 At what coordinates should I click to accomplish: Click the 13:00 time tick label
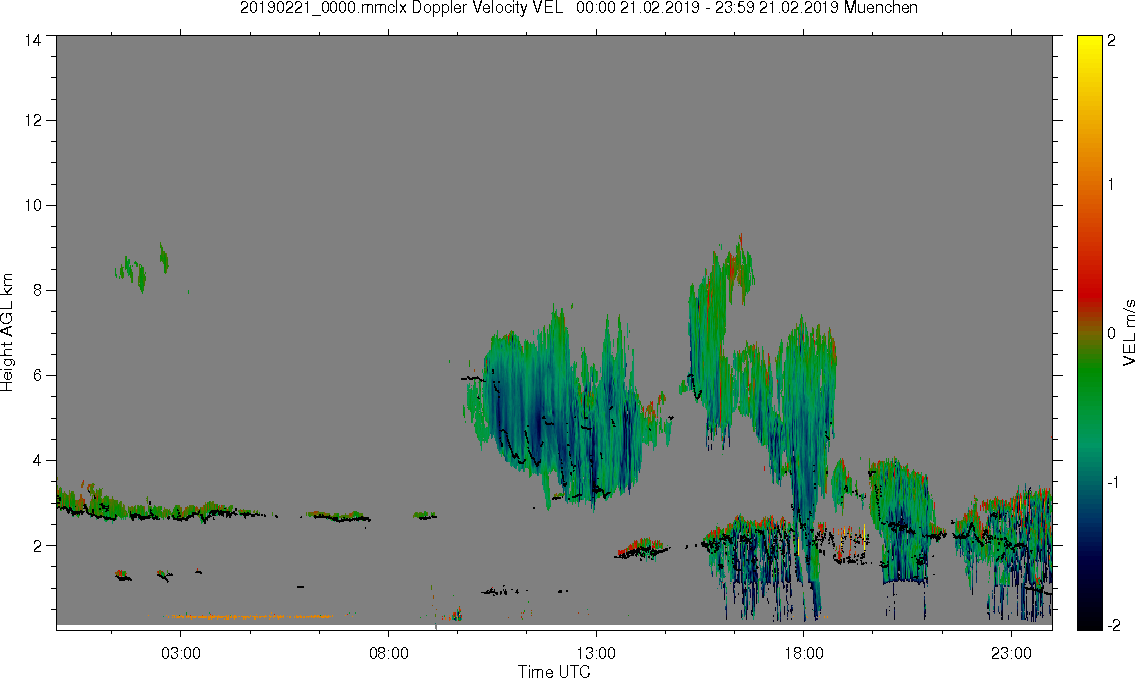tap(596, 653)
